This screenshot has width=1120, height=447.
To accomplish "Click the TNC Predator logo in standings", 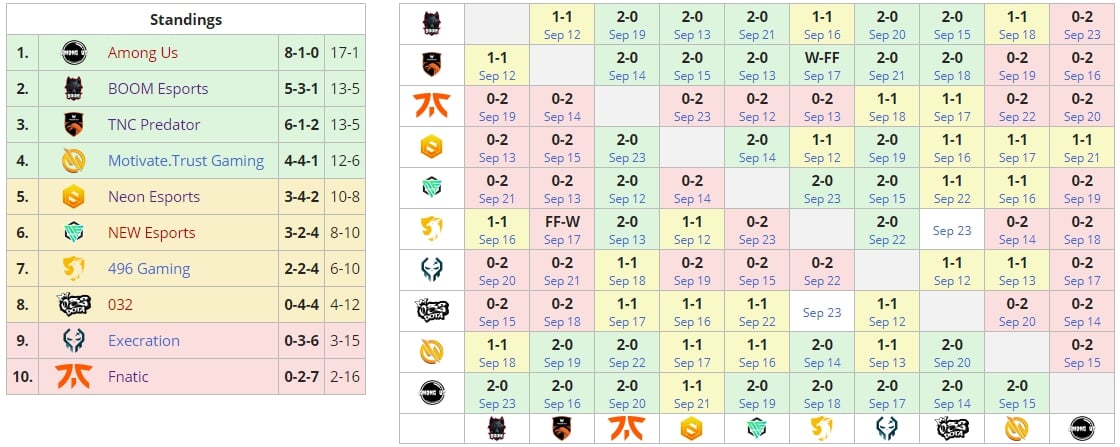I will [x=74, y=125].
